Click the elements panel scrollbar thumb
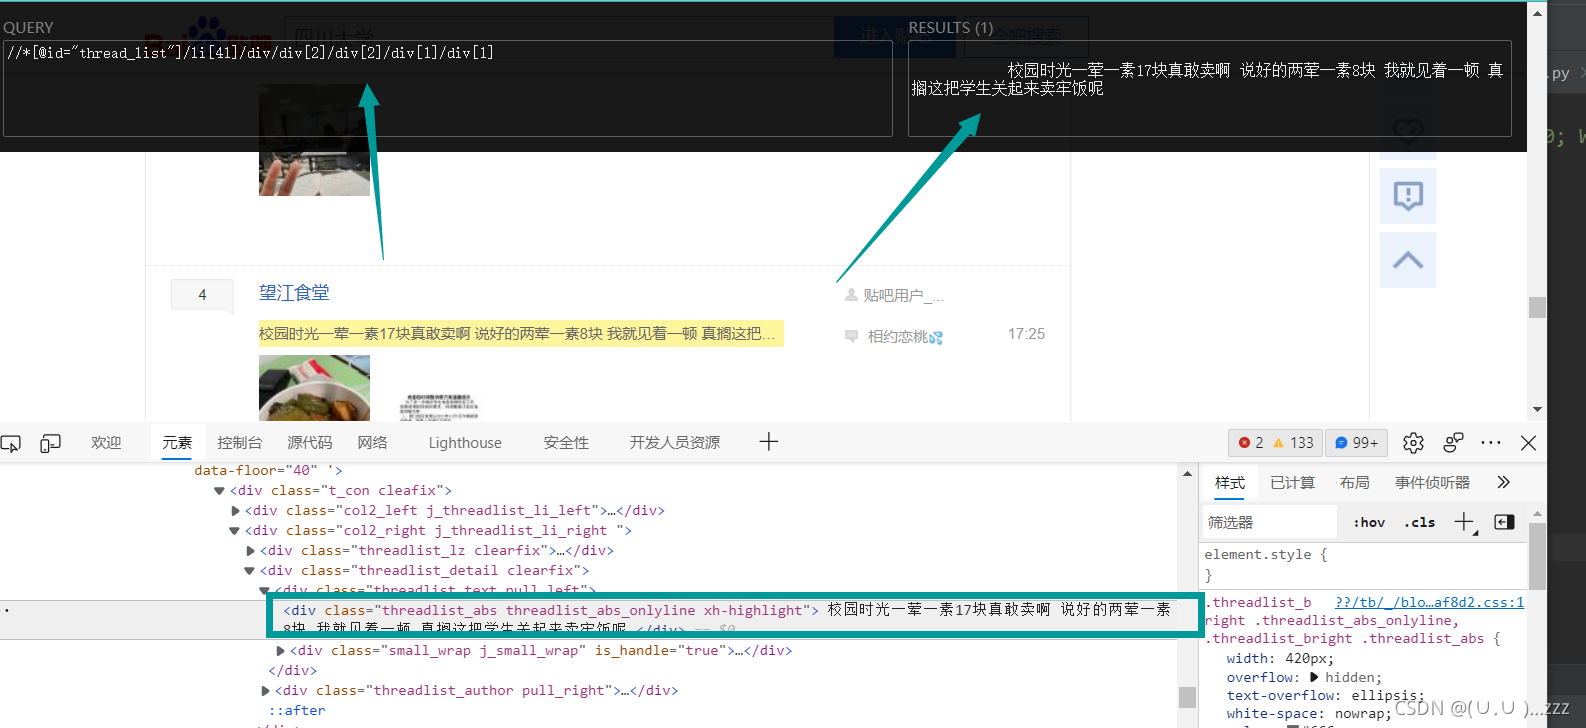This screenshot has width=1586, height=728. click(x=1187, y=697)
